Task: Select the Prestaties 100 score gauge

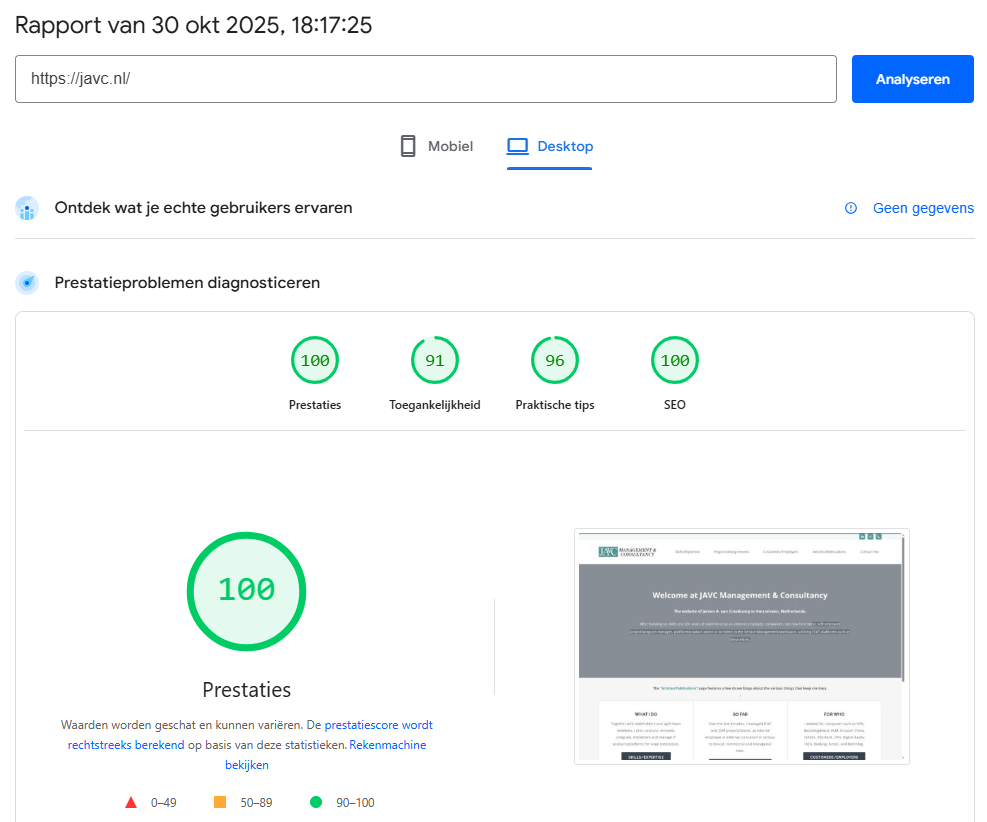Action: click(315, 361)
